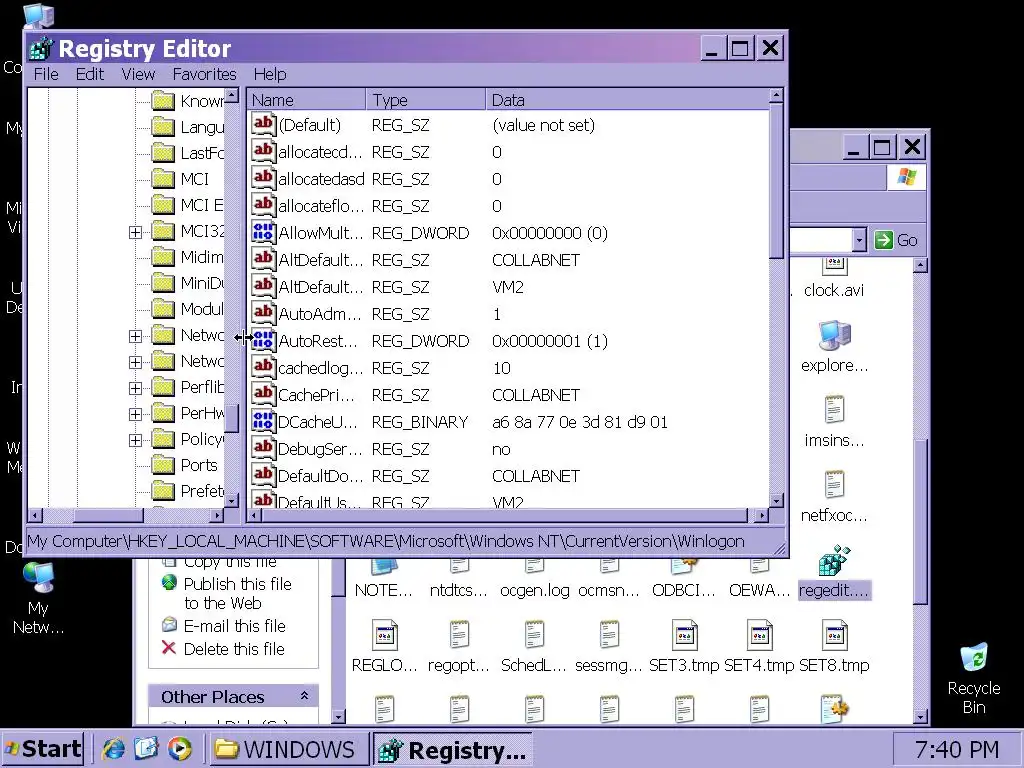Click the allocatecd string value icon
1024x768 pixels.
[263, 152]
